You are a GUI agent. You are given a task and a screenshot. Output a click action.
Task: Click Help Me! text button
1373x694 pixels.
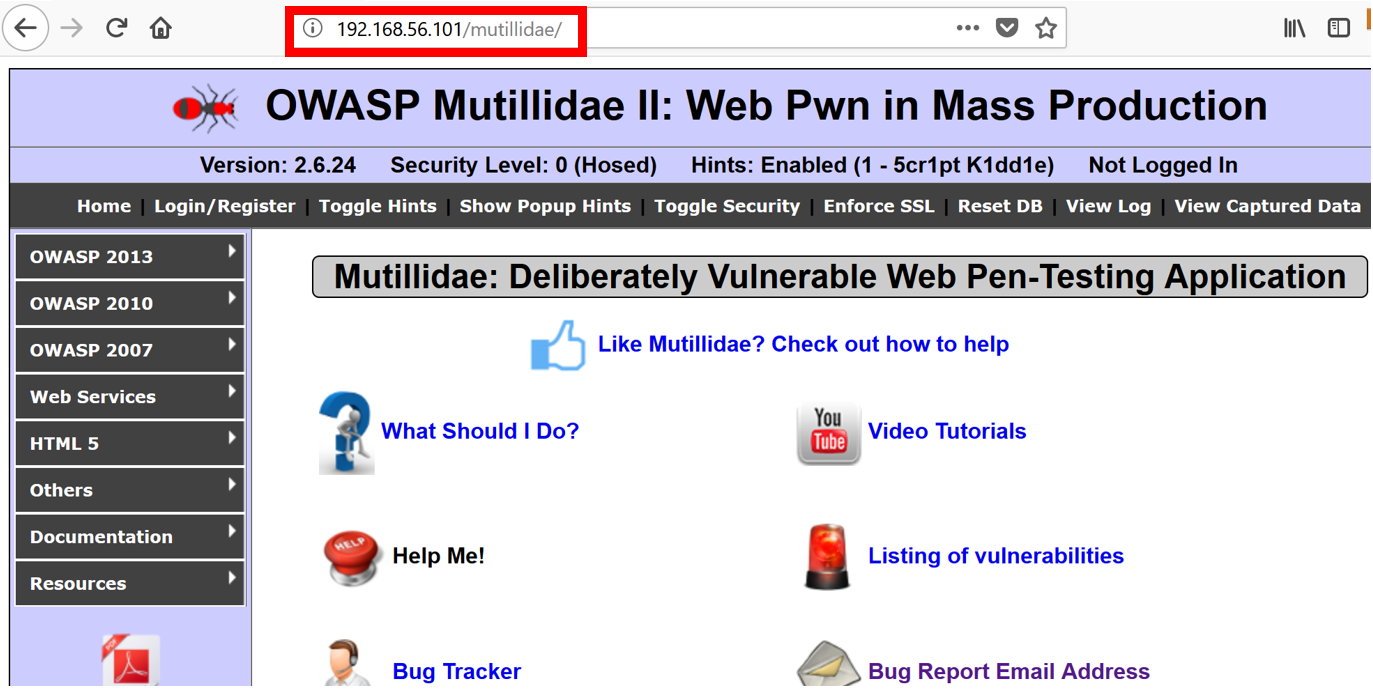pyautogui.click(x=438, y=556)
